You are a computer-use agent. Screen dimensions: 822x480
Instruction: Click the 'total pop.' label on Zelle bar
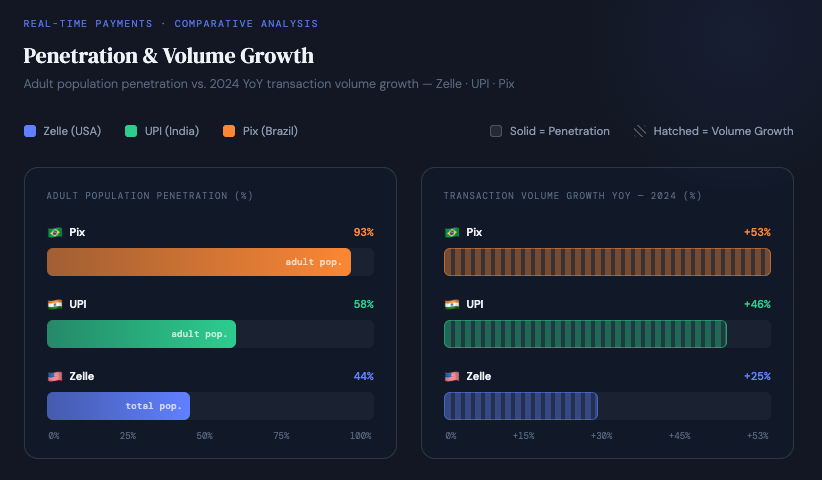click(154, 406)
